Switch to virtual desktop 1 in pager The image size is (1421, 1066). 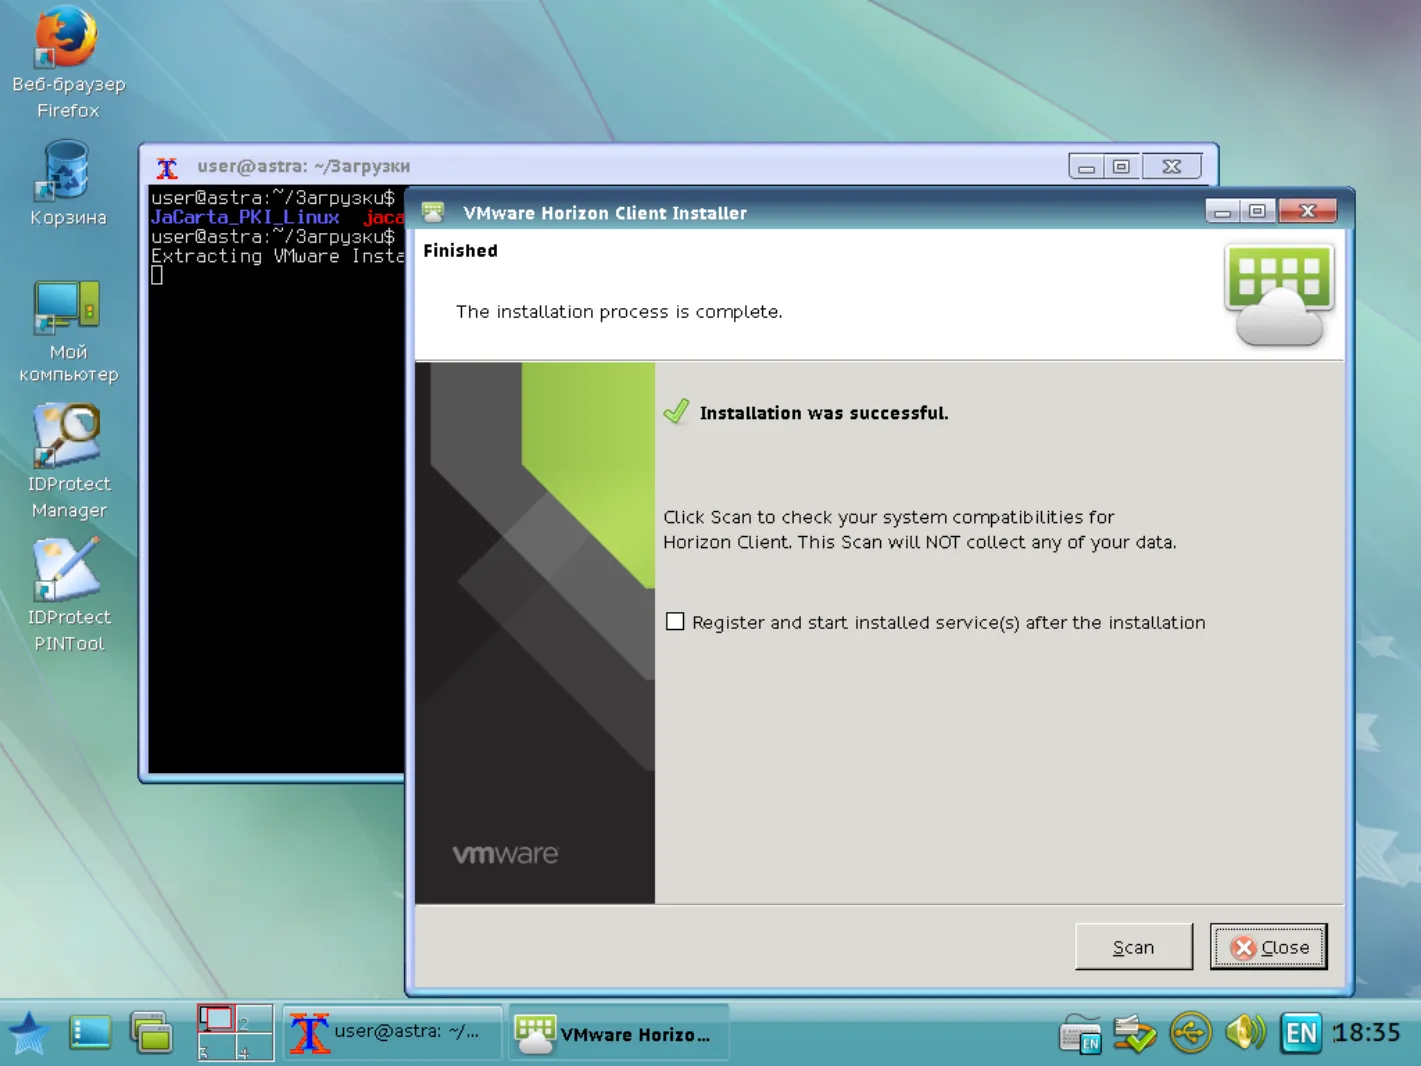tap(216, 1019)
